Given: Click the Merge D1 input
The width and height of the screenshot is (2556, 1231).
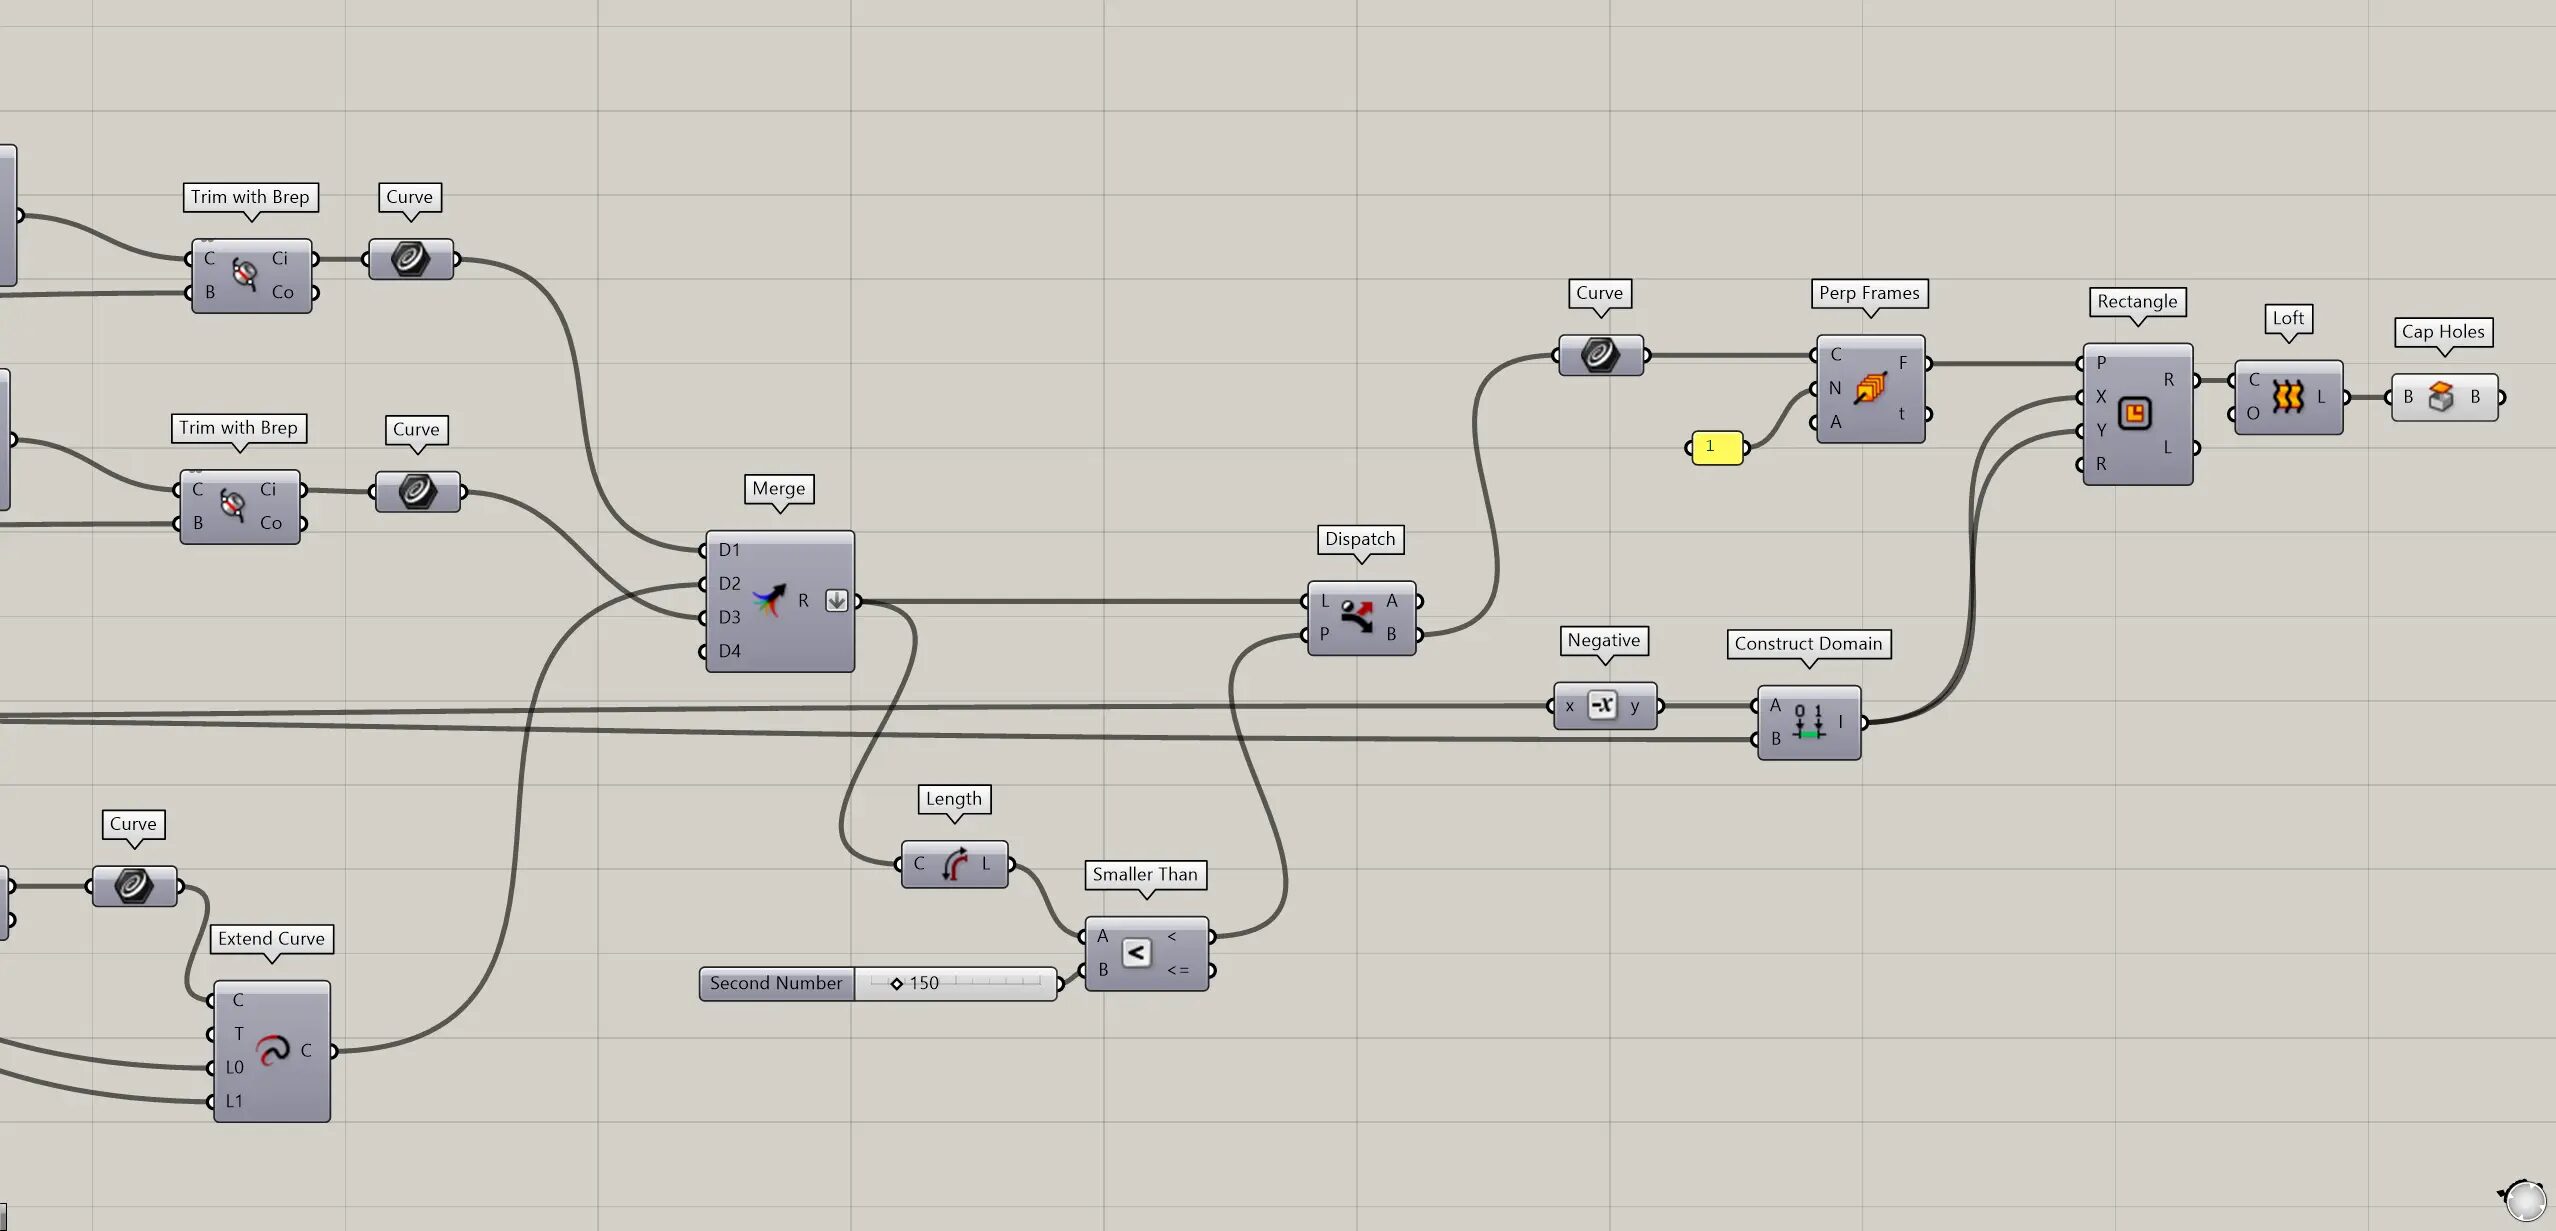Looking at the screenshot, I should [729, 549].
